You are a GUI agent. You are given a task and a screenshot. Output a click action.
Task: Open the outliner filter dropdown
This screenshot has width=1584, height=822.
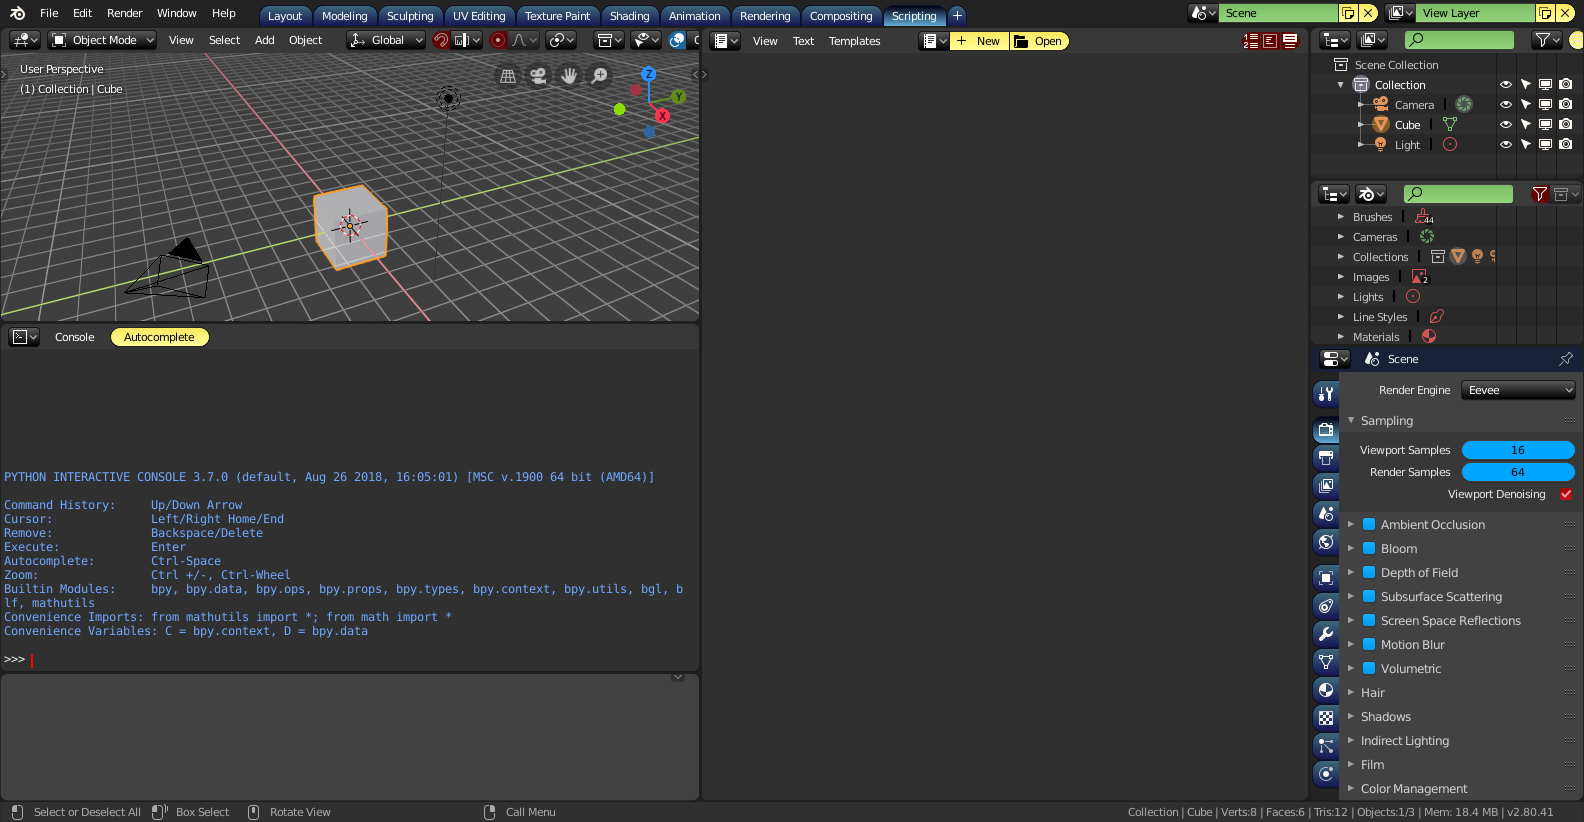click(1547, 40)
